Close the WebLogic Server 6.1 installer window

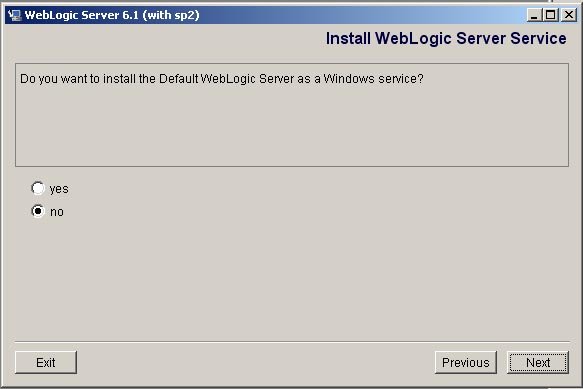pos(569,15)
